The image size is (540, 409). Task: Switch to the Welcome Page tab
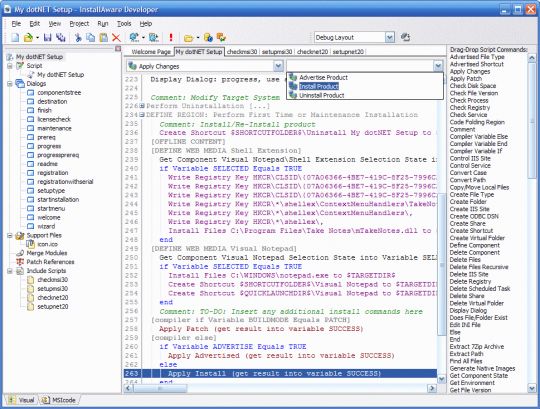click(151, 52)
